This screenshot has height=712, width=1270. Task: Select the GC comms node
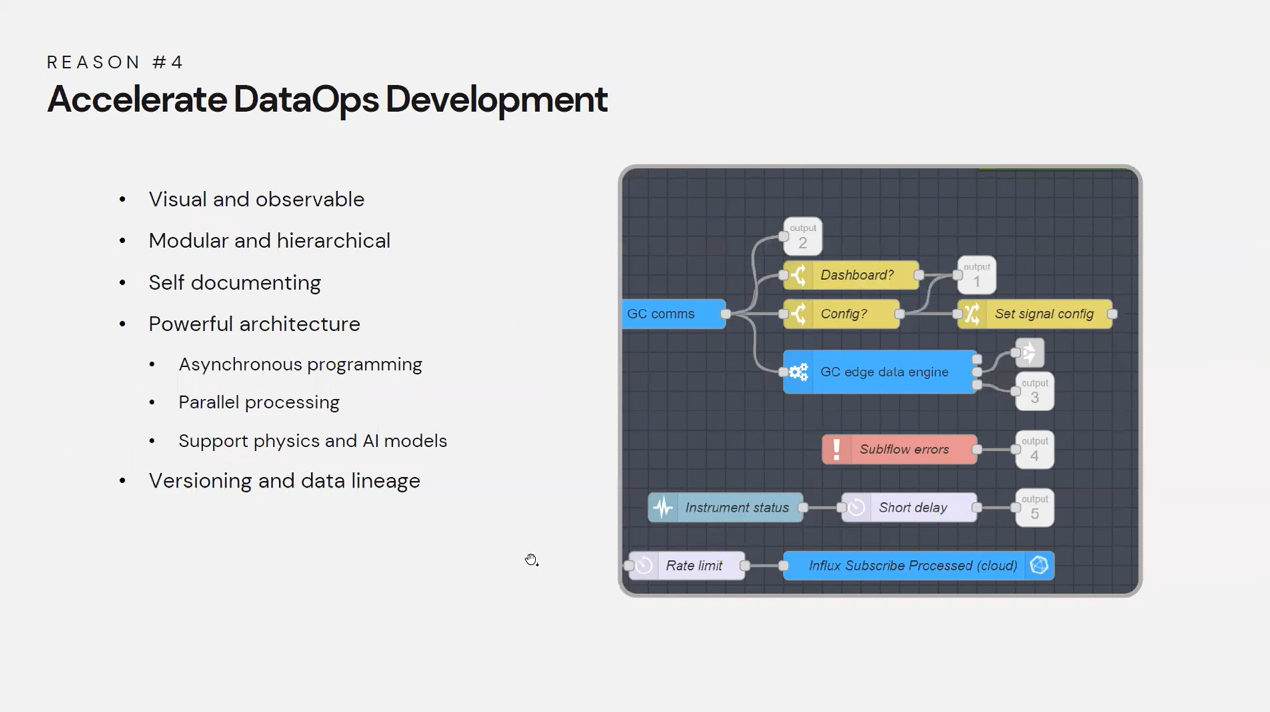pyautogui.click(x=674, y=314)
